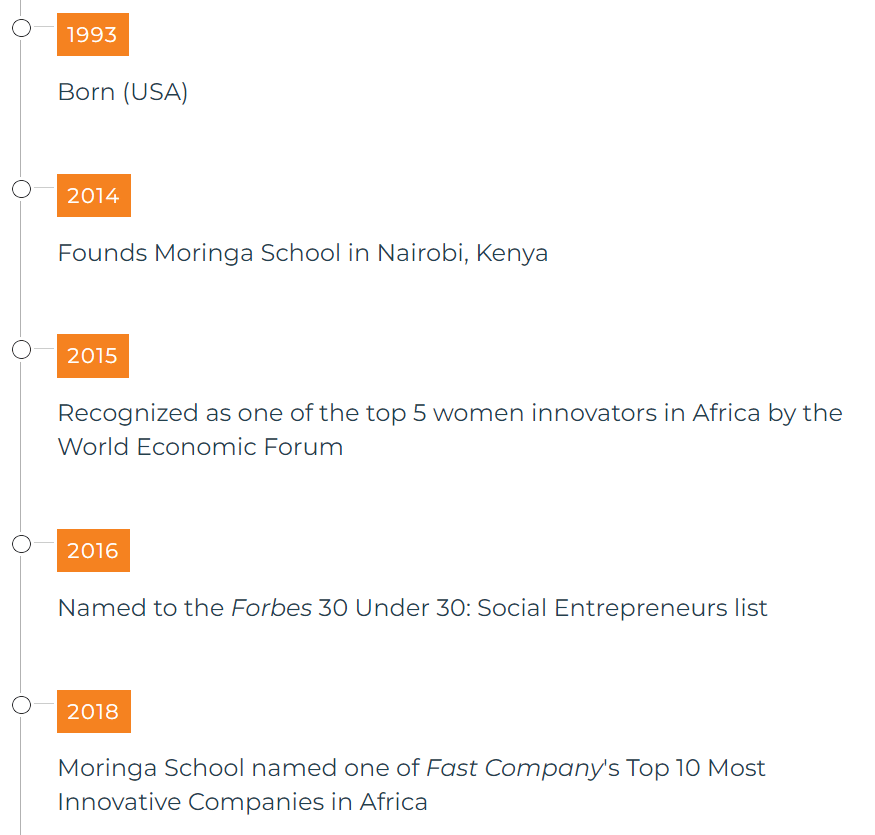
Task: Click the vertical timeline line between 2015 and 2016
Action: click(x=21, y=447)
